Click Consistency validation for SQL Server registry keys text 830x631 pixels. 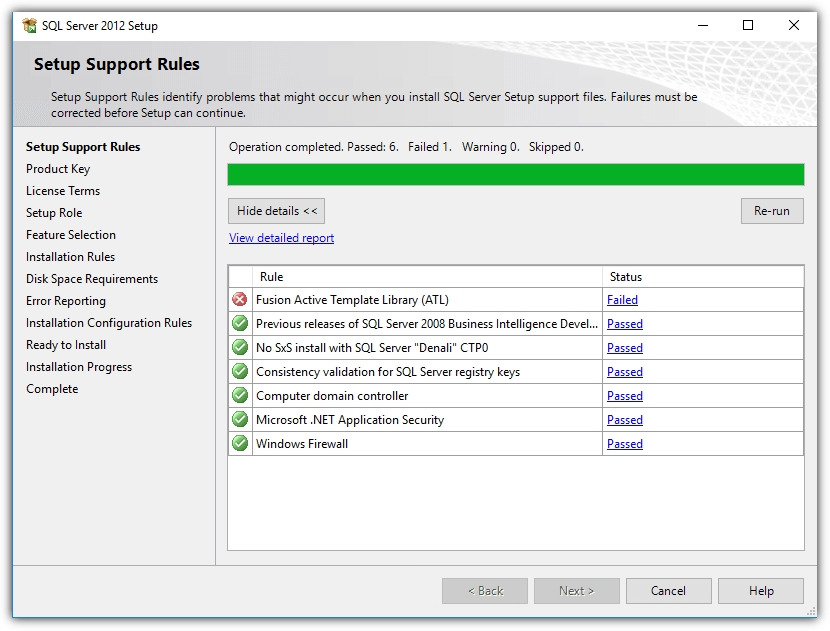point(388,372)
